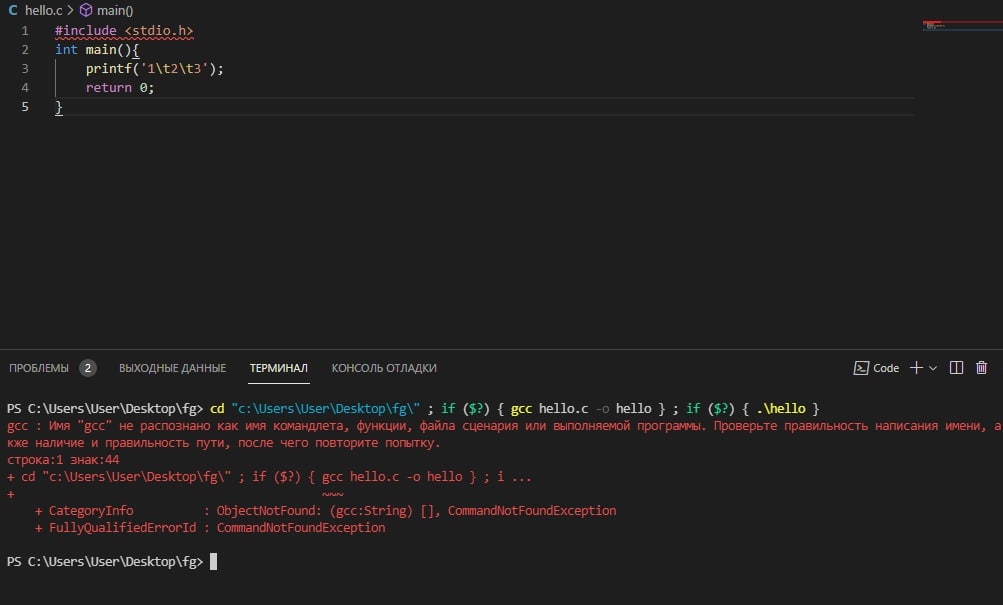Click the CommandNotFoundException FullyQualifiedErrorId line
This screenshot has width=1003, height=605.
(x=210, y=528)
